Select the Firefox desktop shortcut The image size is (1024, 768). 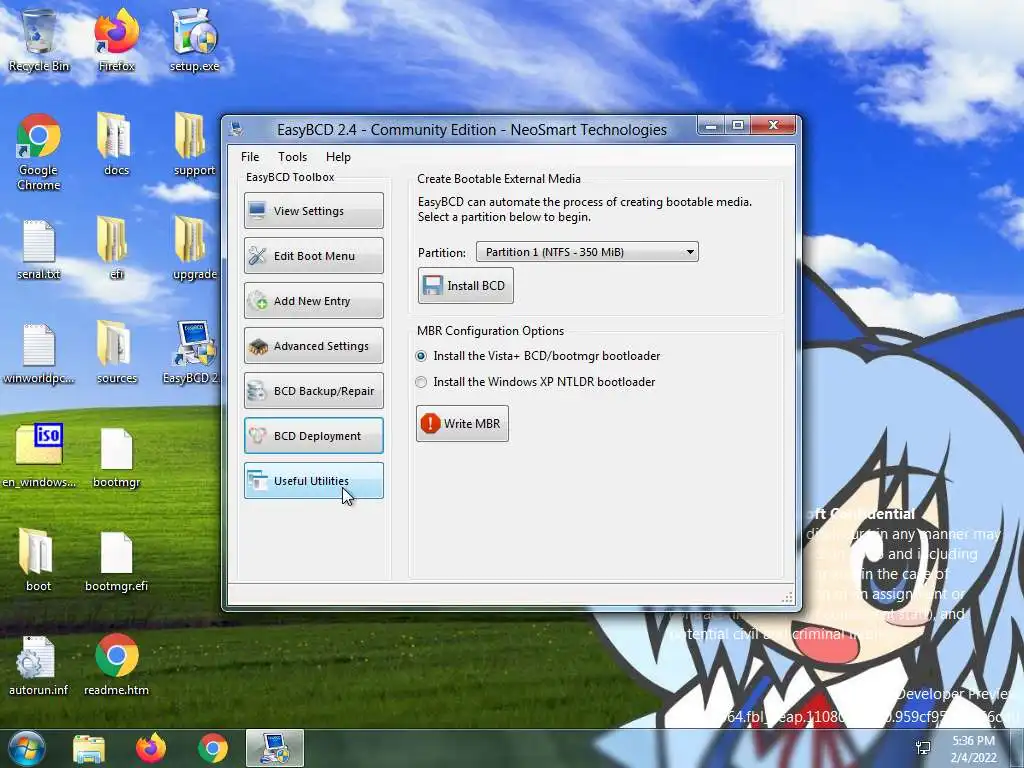(116, 40)
